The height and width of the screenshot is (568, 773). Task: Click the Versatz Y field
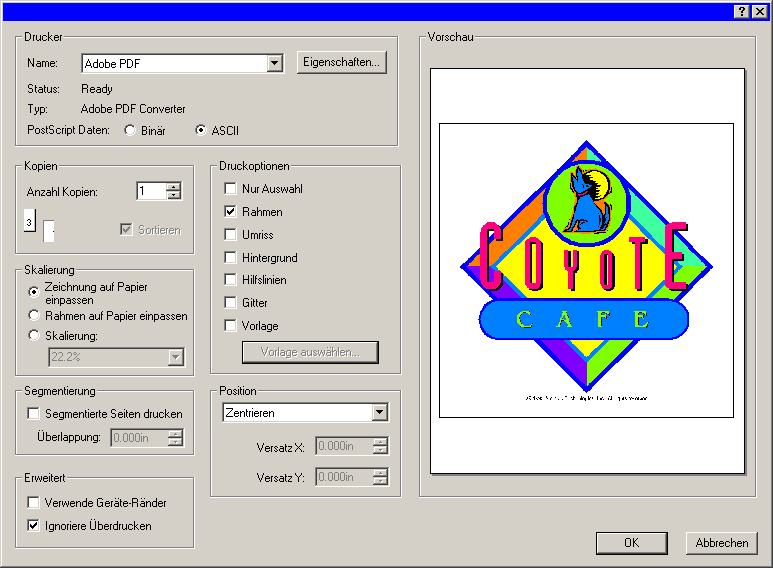pyautogui.click(x=344, y=477)
